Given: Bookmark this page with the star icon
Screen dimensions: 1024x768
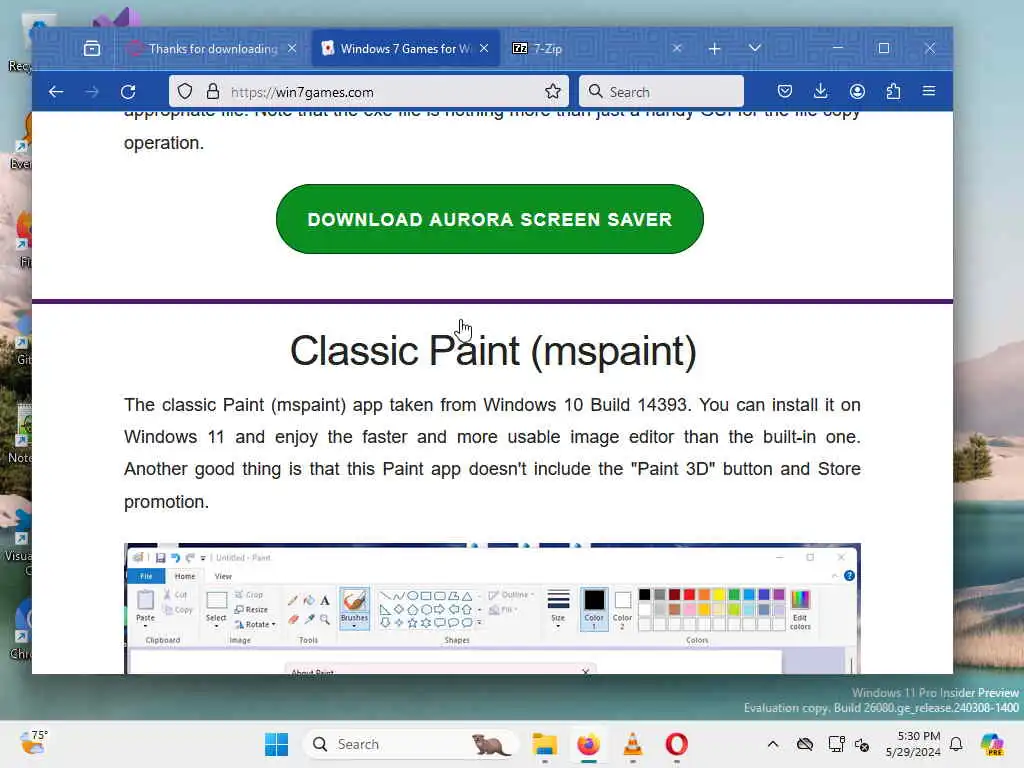Looking at the screenshot, I should (552, 91).
